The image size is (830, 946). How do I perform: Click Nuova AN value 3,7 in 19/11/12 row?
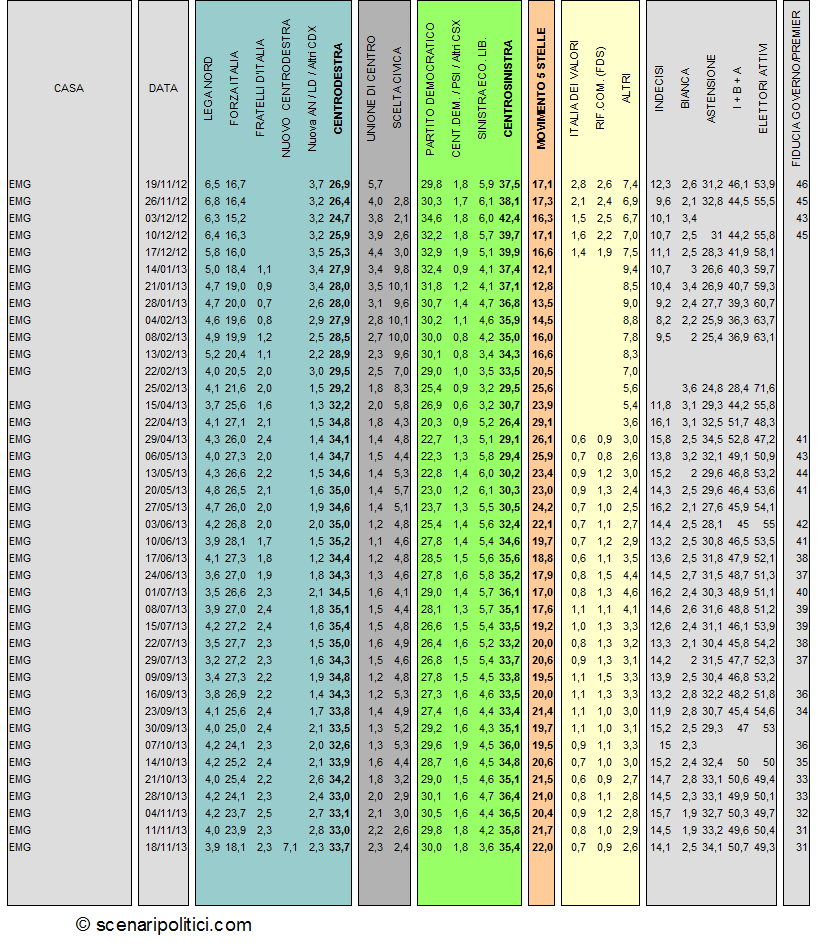[x=316, y=184]
